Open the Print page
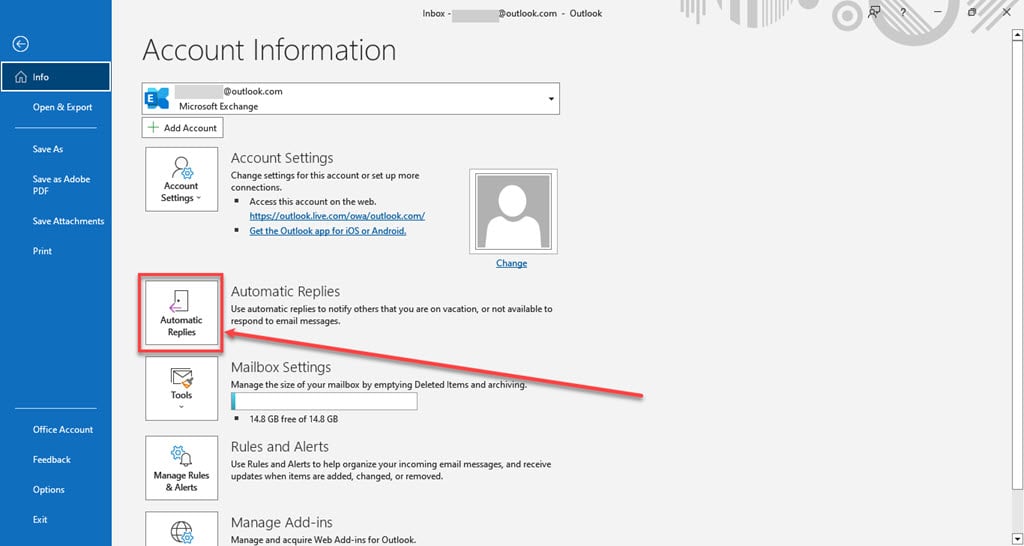 [x=42, y=251]
